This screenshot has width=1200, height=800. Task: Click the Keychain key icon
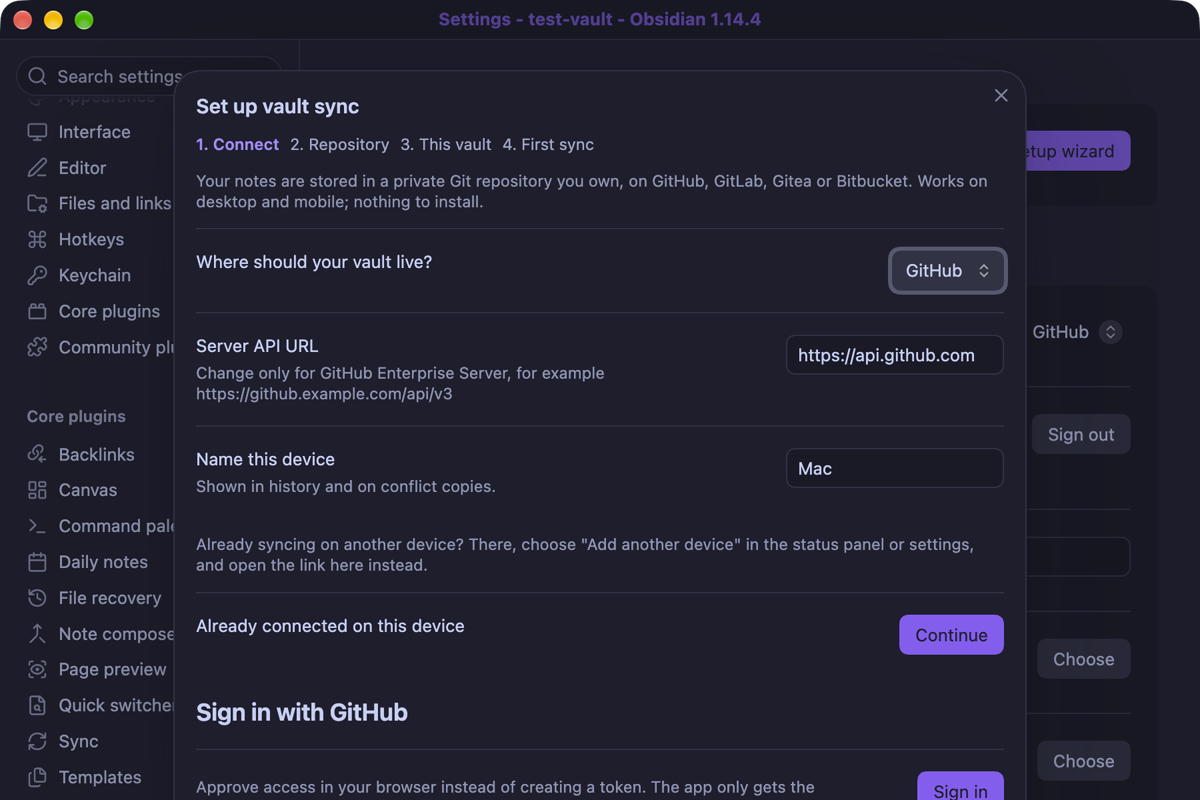pyautogui.click(x=37, y=275)
